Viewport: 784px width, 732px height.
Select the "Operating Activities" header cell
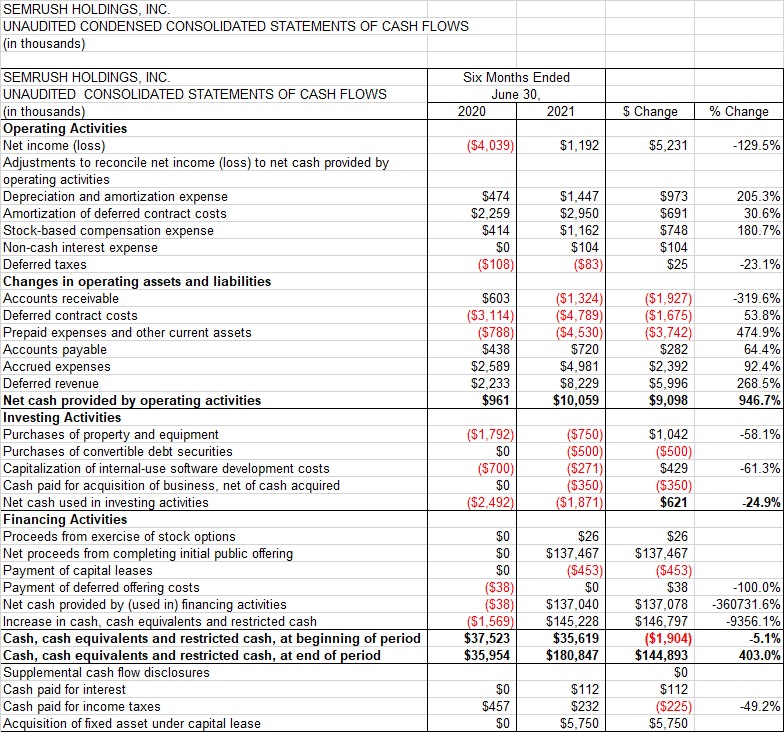pos(65,128)
